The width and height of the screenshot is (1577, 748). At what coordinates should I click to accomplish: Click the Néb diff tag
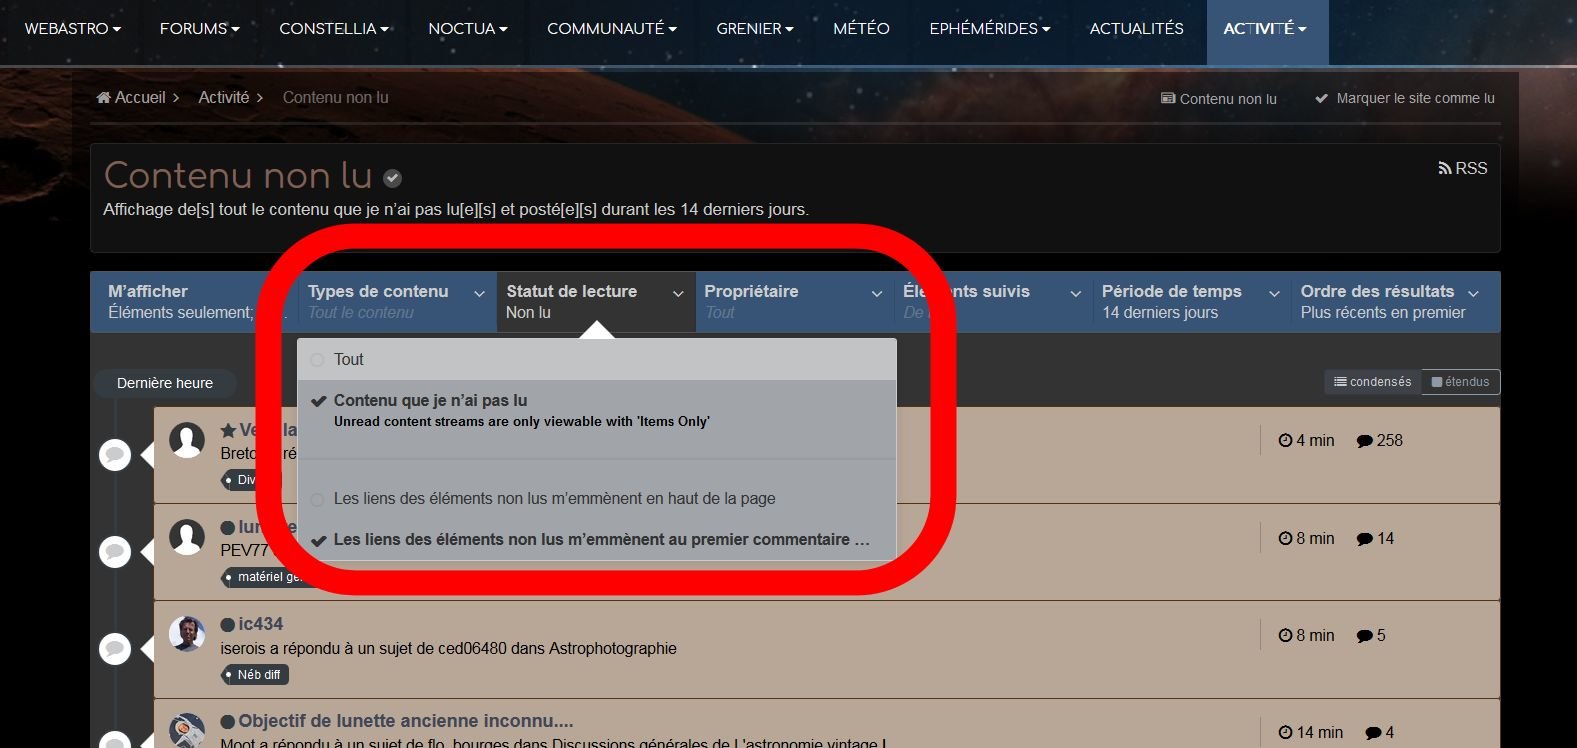click(255, 675)
